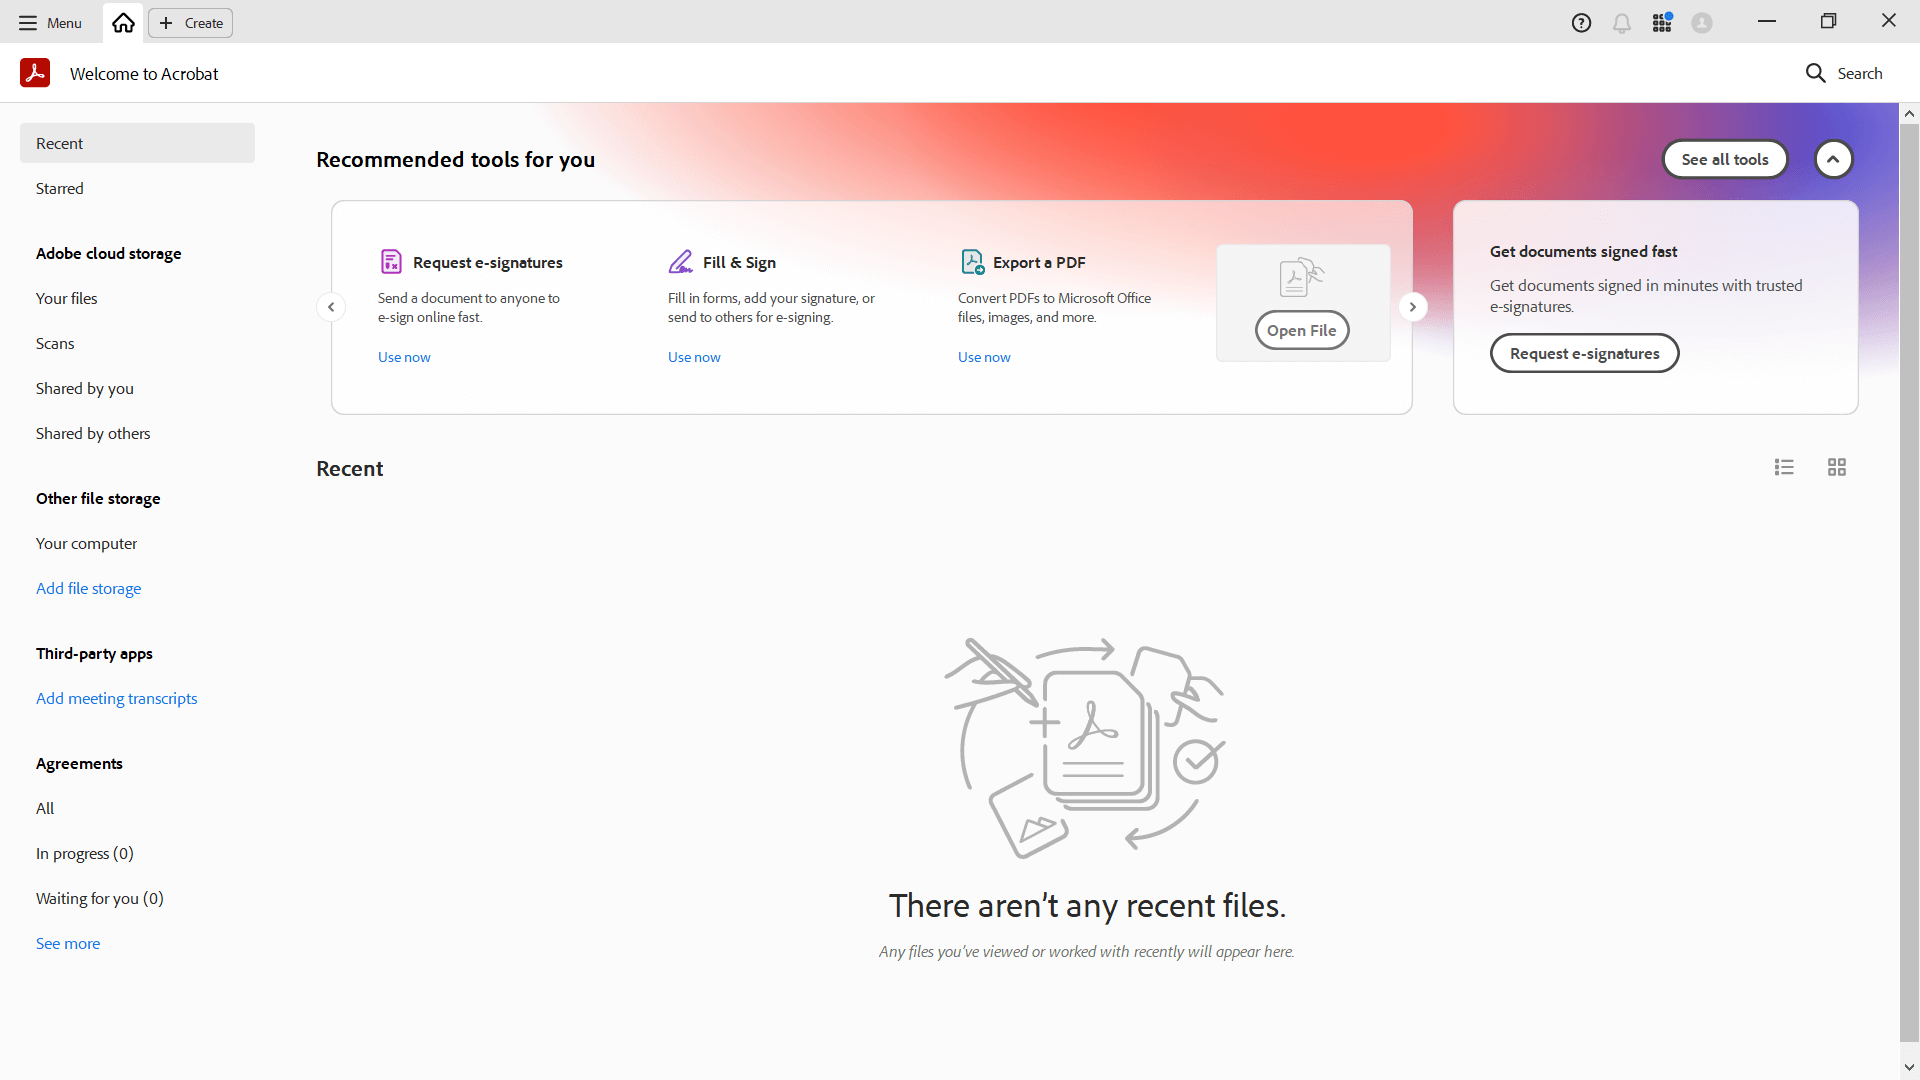Click Use now under Export a PDF
The image size is (1920, 1080).
984,357
